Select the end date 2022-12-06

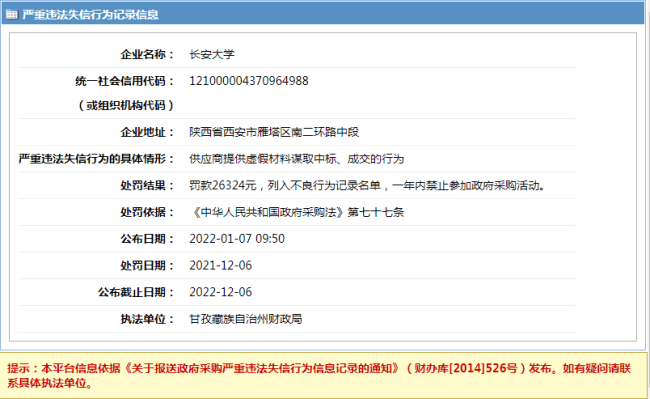tap(221, 292)
